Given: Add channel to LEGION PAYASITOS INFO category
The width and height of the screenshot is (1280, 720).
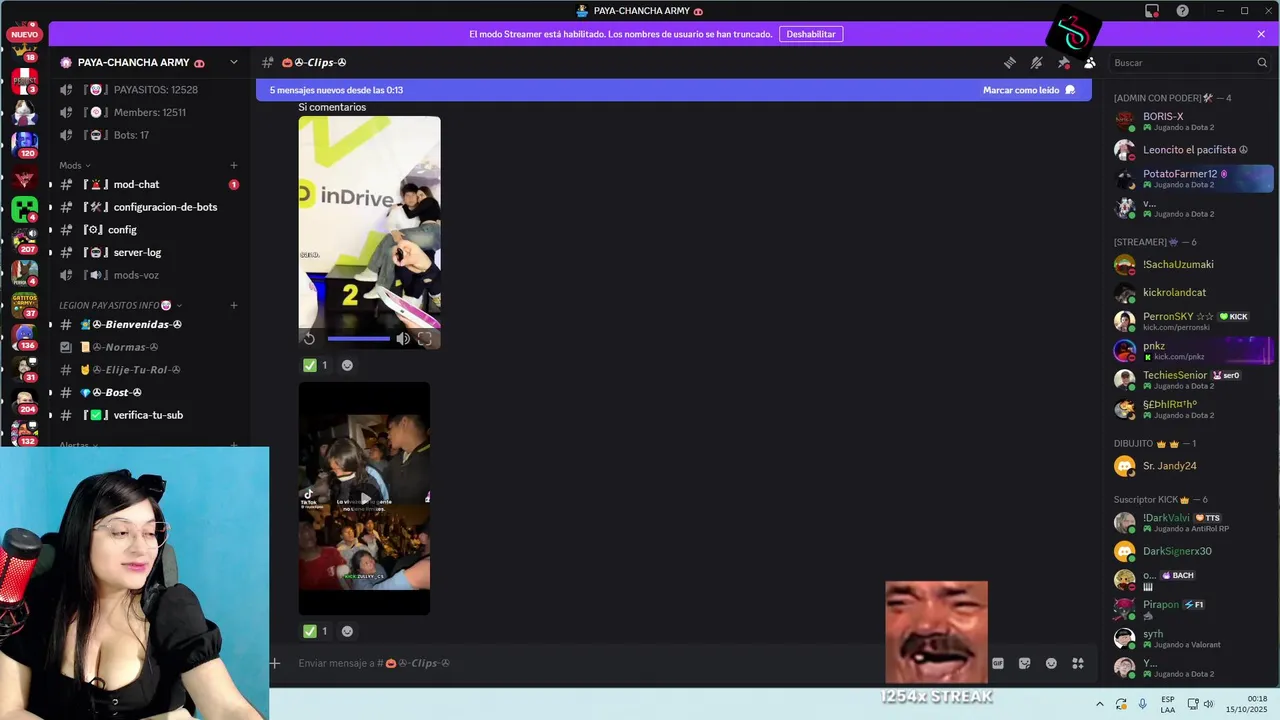Looking at the screenshot, I should [x=234, y=305].
